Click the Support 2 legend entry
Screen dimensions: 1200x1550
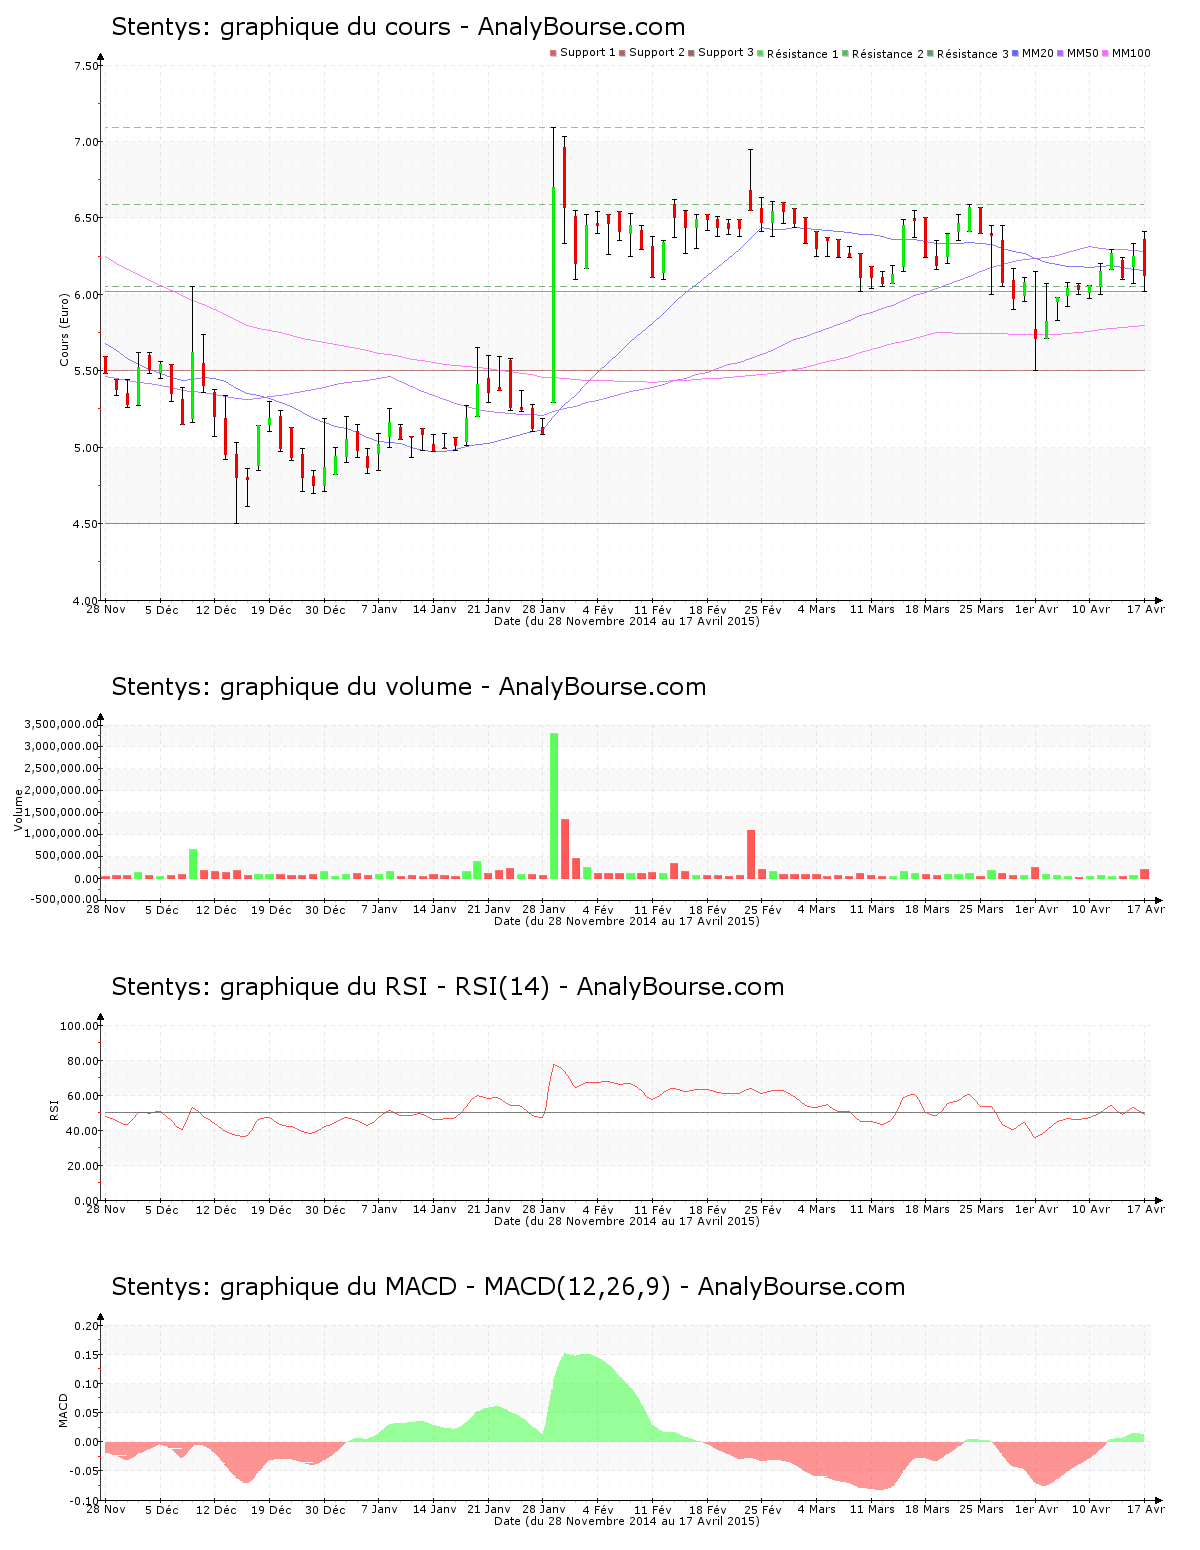[x=652, y=53]
